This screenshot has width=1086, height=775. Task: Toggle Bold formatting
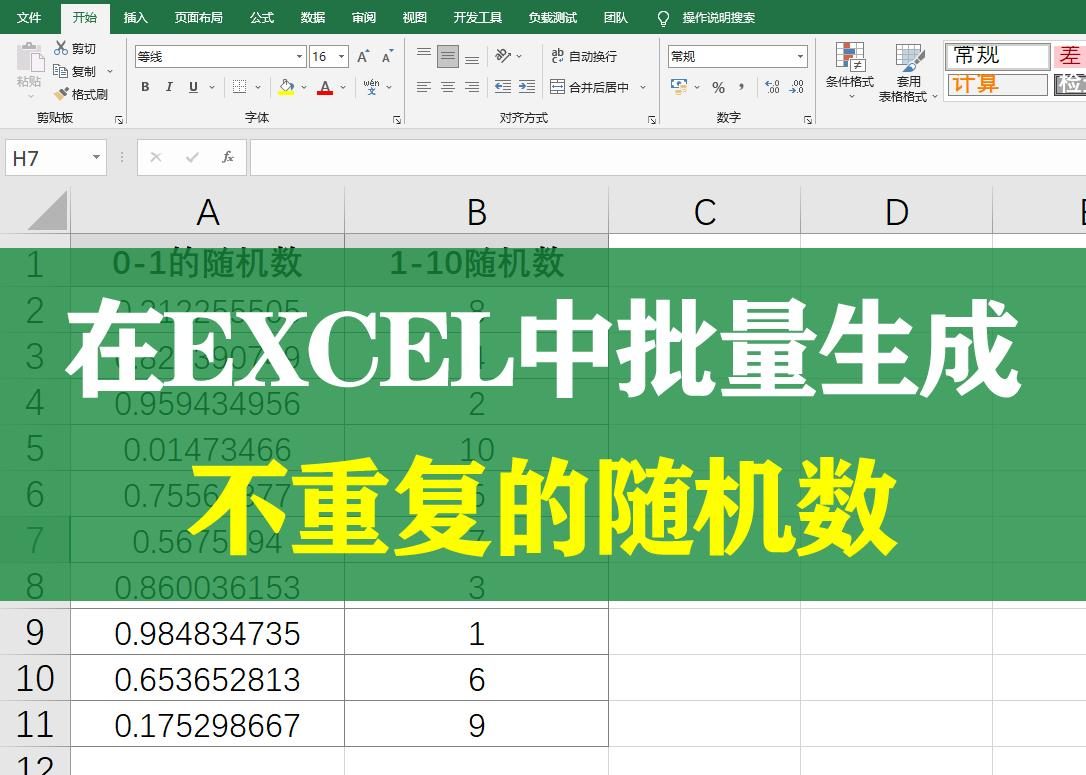(x=145, y=87)
